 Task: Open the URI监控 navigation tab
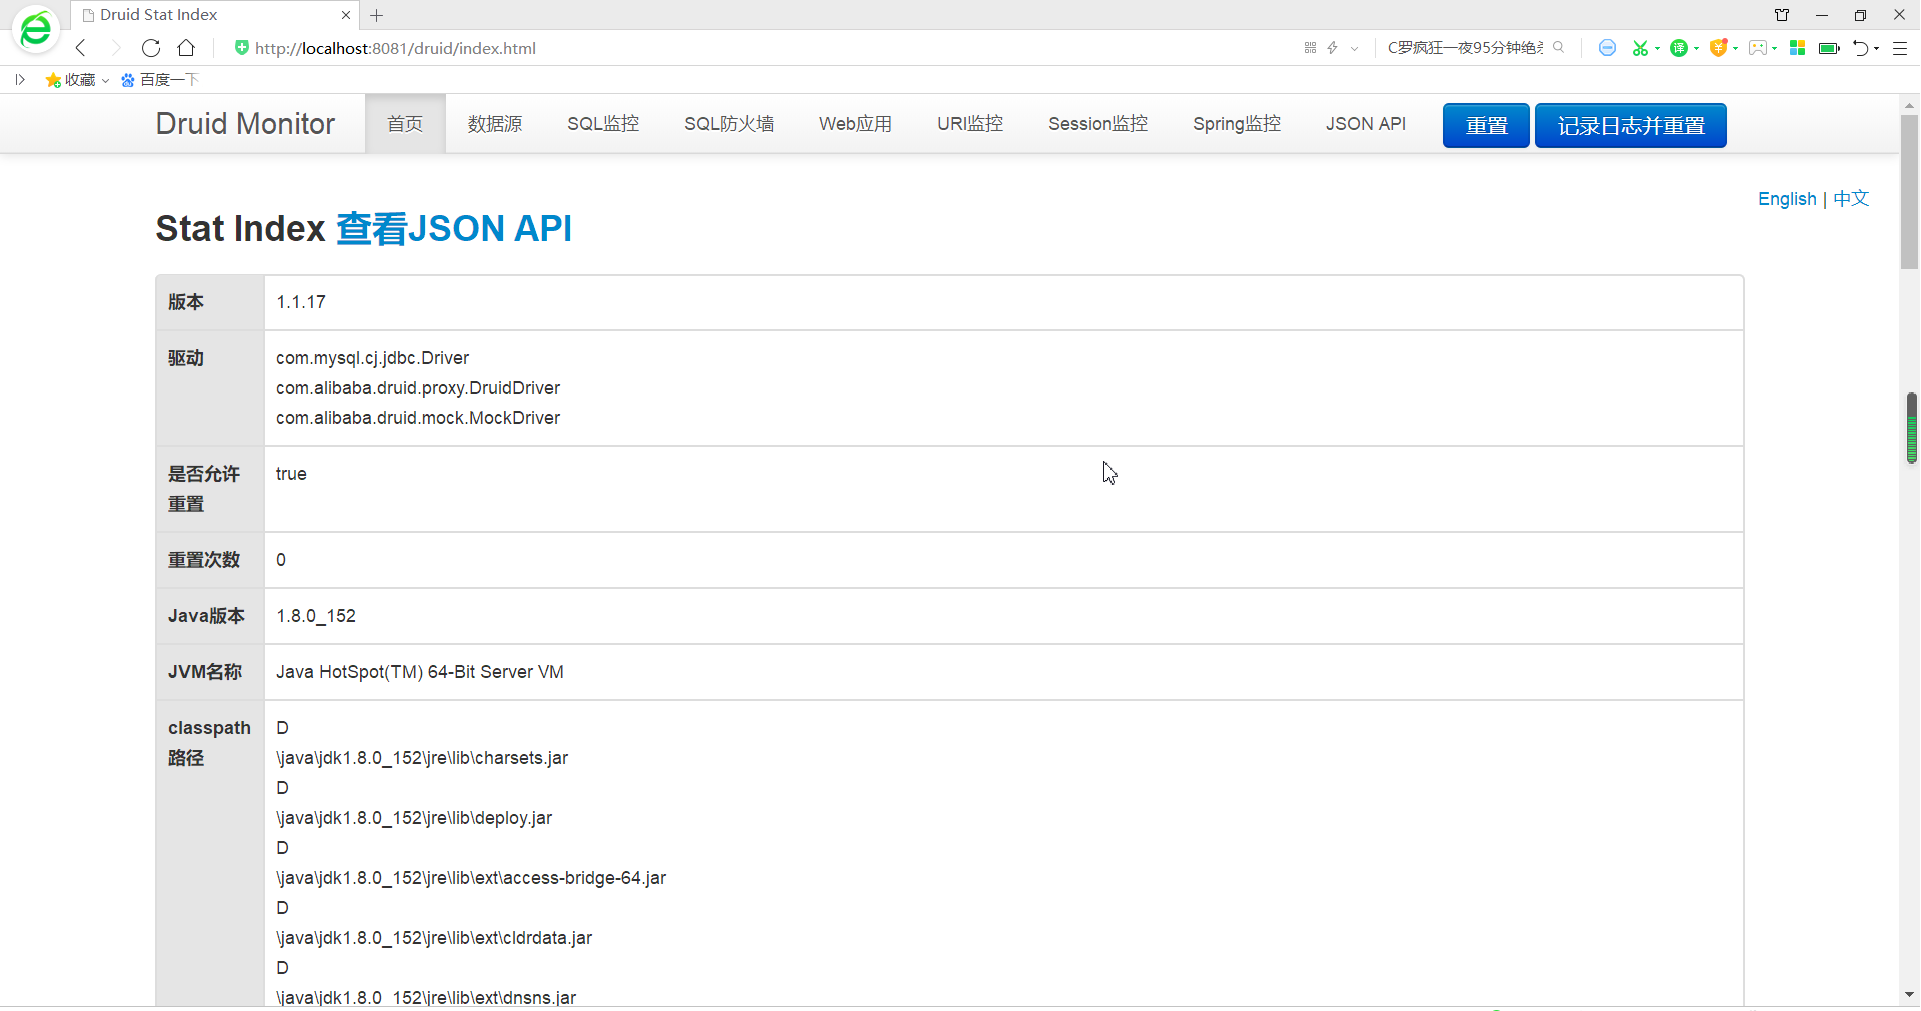[970, 124]
